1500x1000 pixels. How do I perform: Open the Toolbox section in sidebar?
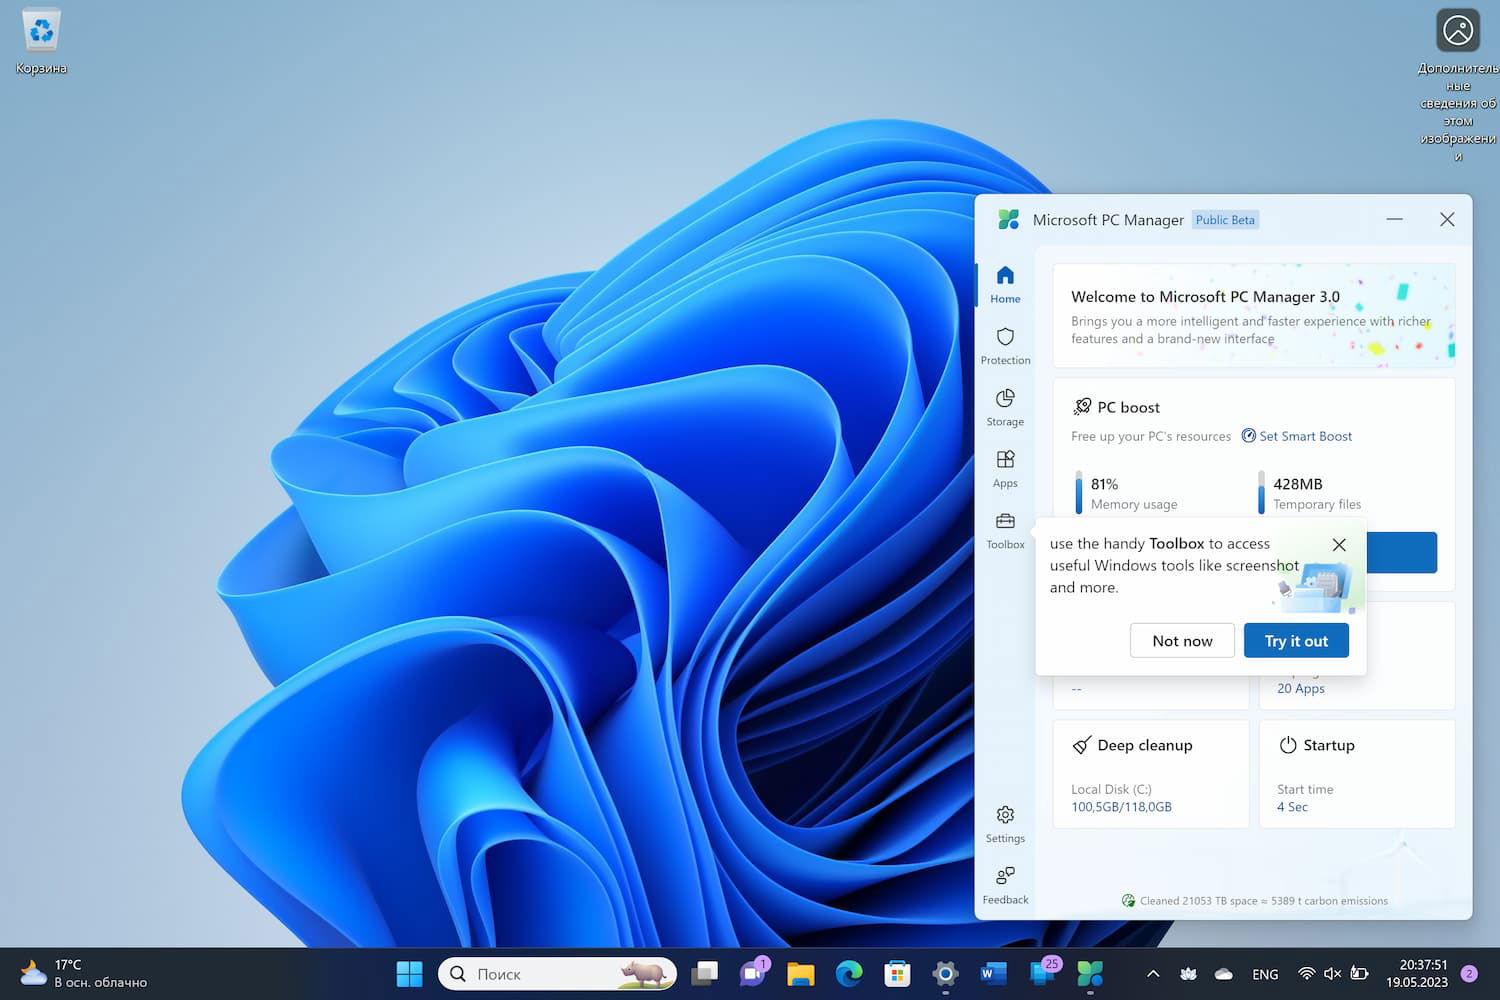1005,531
